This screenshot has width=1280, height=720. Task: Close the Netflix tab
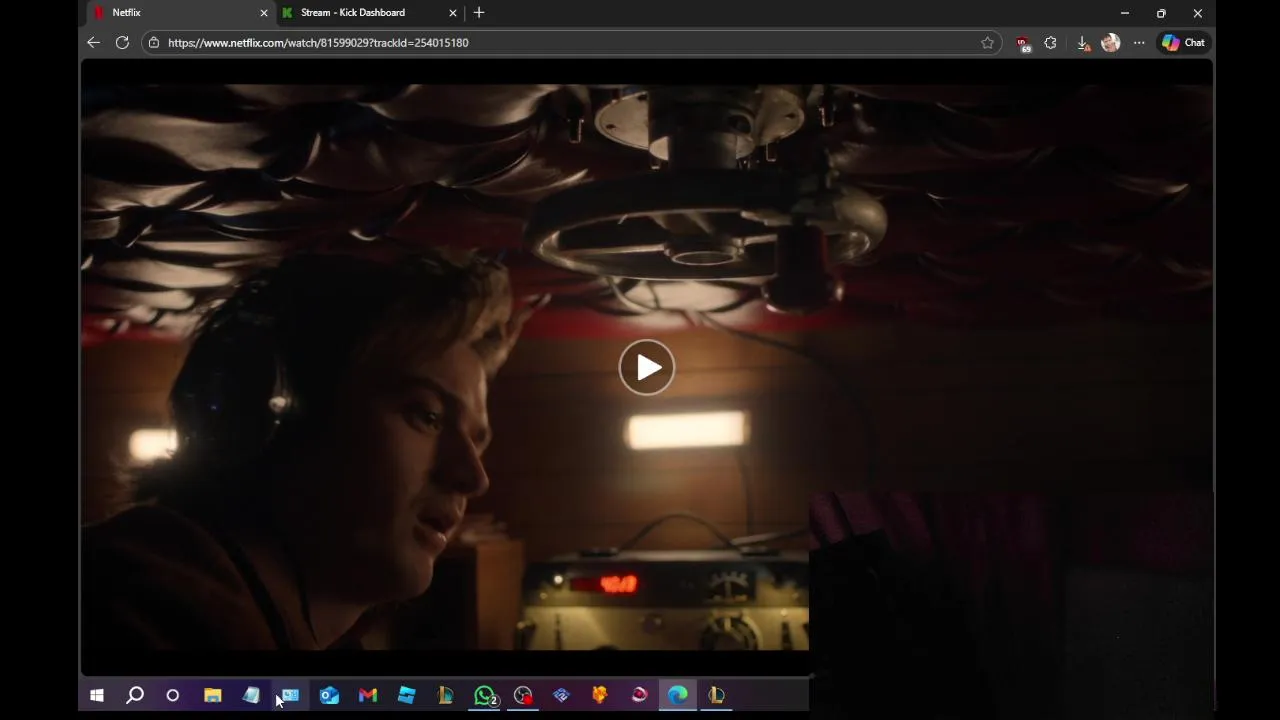[264, 13]
